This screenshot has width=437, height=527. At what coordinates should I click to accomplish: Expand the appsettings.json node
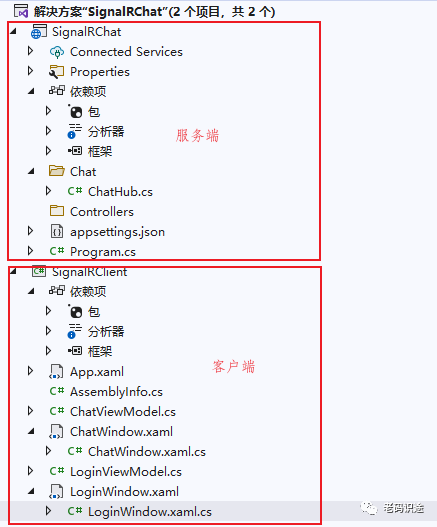click(30, 231)
